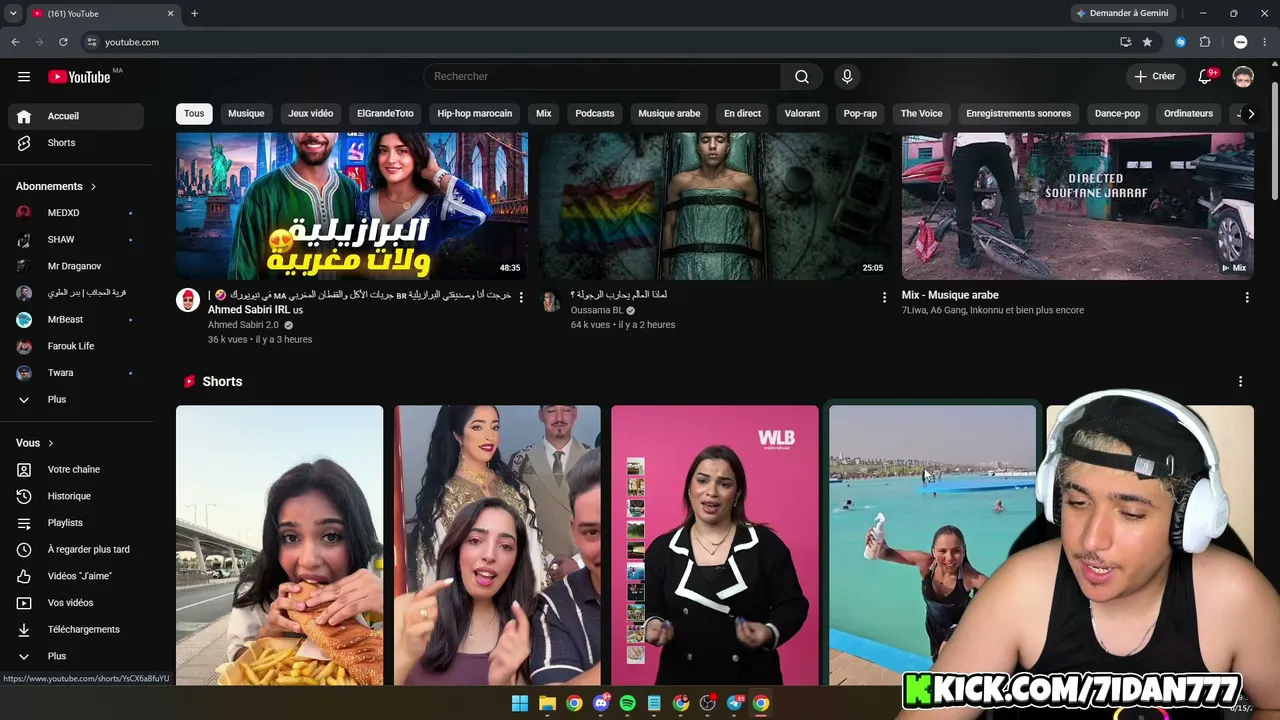
Task: Select the Tous filter chip
Action: click(x=194, y=114)
